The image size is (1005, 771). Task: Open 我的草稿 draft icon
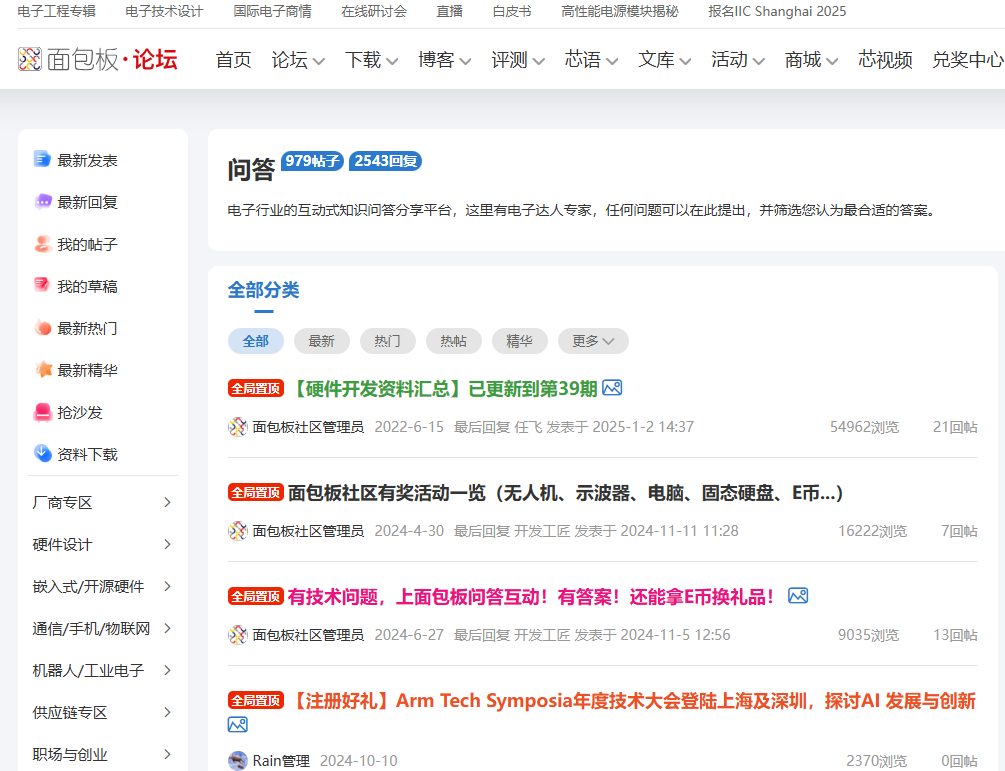pos(42,286)
